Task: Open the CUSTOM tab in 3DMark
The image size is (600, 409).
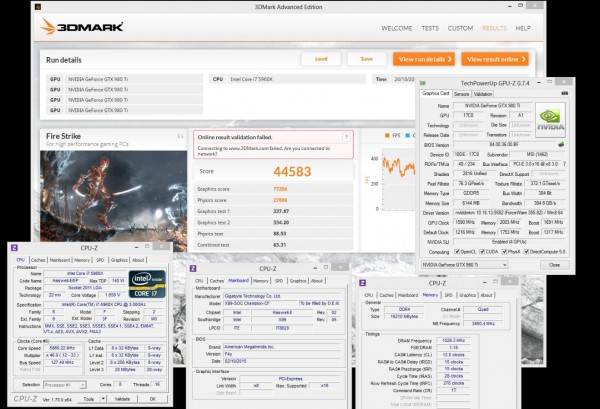Action: click(460, 28)
